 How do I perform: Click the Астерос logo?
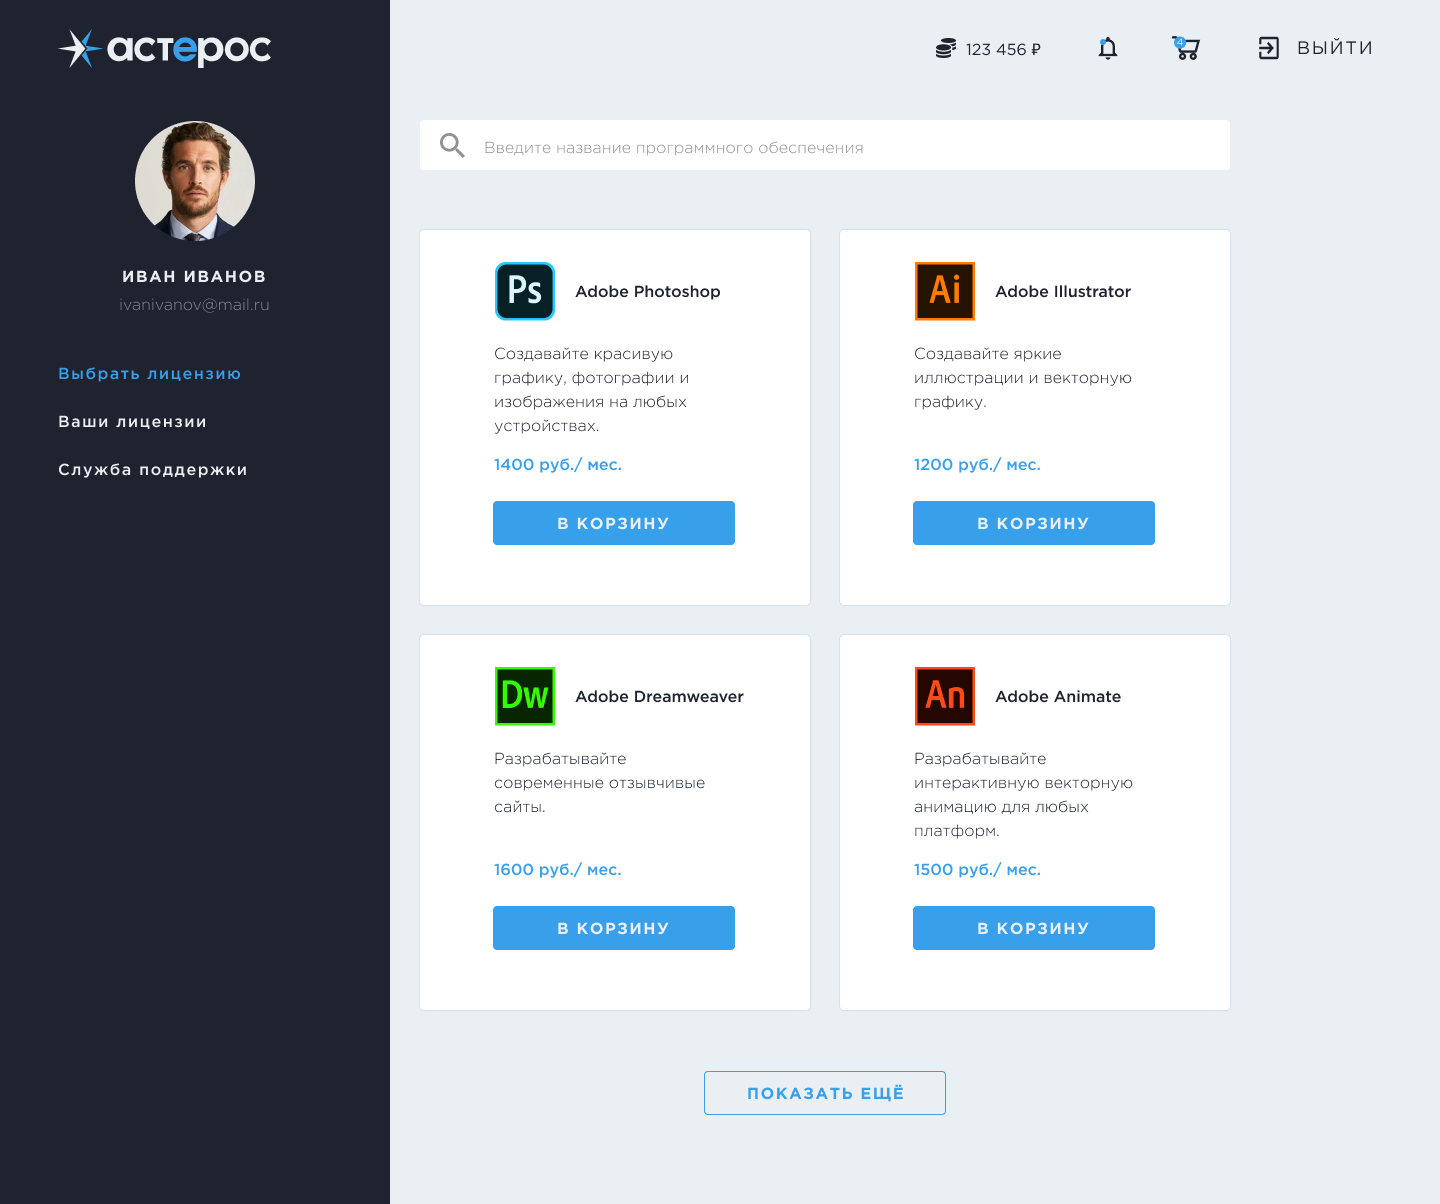tap(165, 48)
